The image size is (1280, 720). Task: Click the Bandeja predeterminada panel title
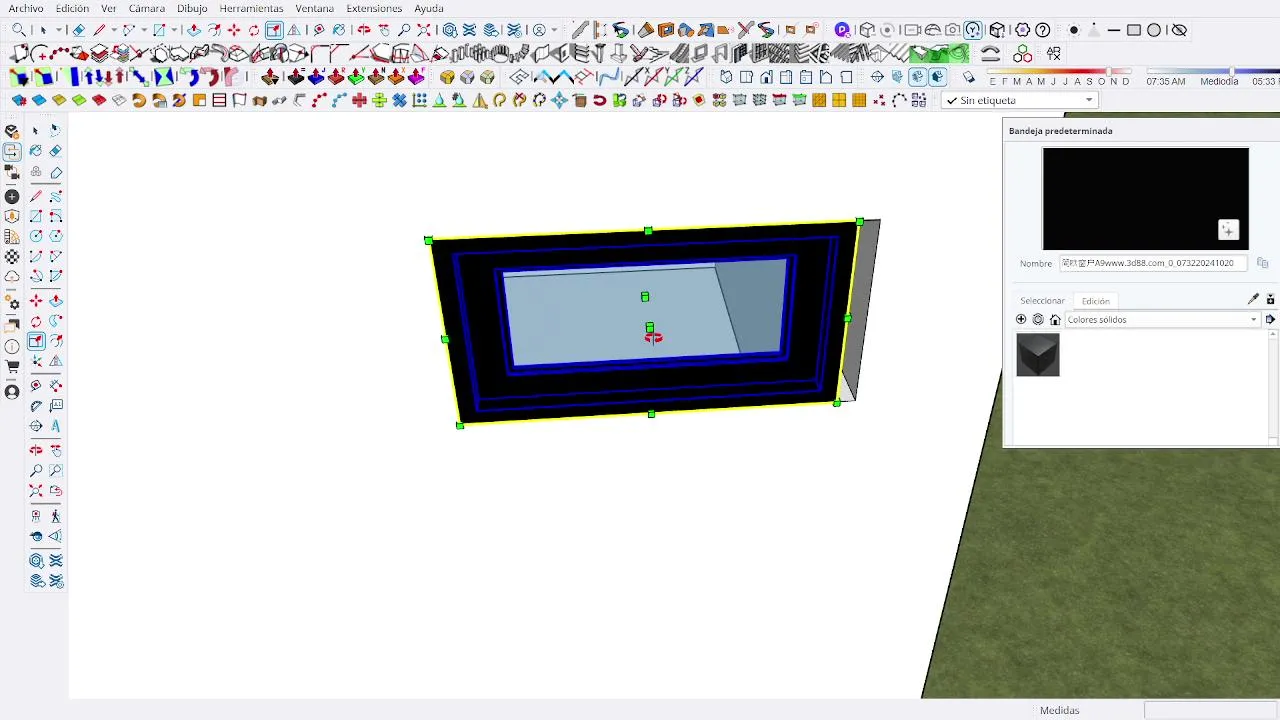pyautogui.click(x=1060, y=131)
